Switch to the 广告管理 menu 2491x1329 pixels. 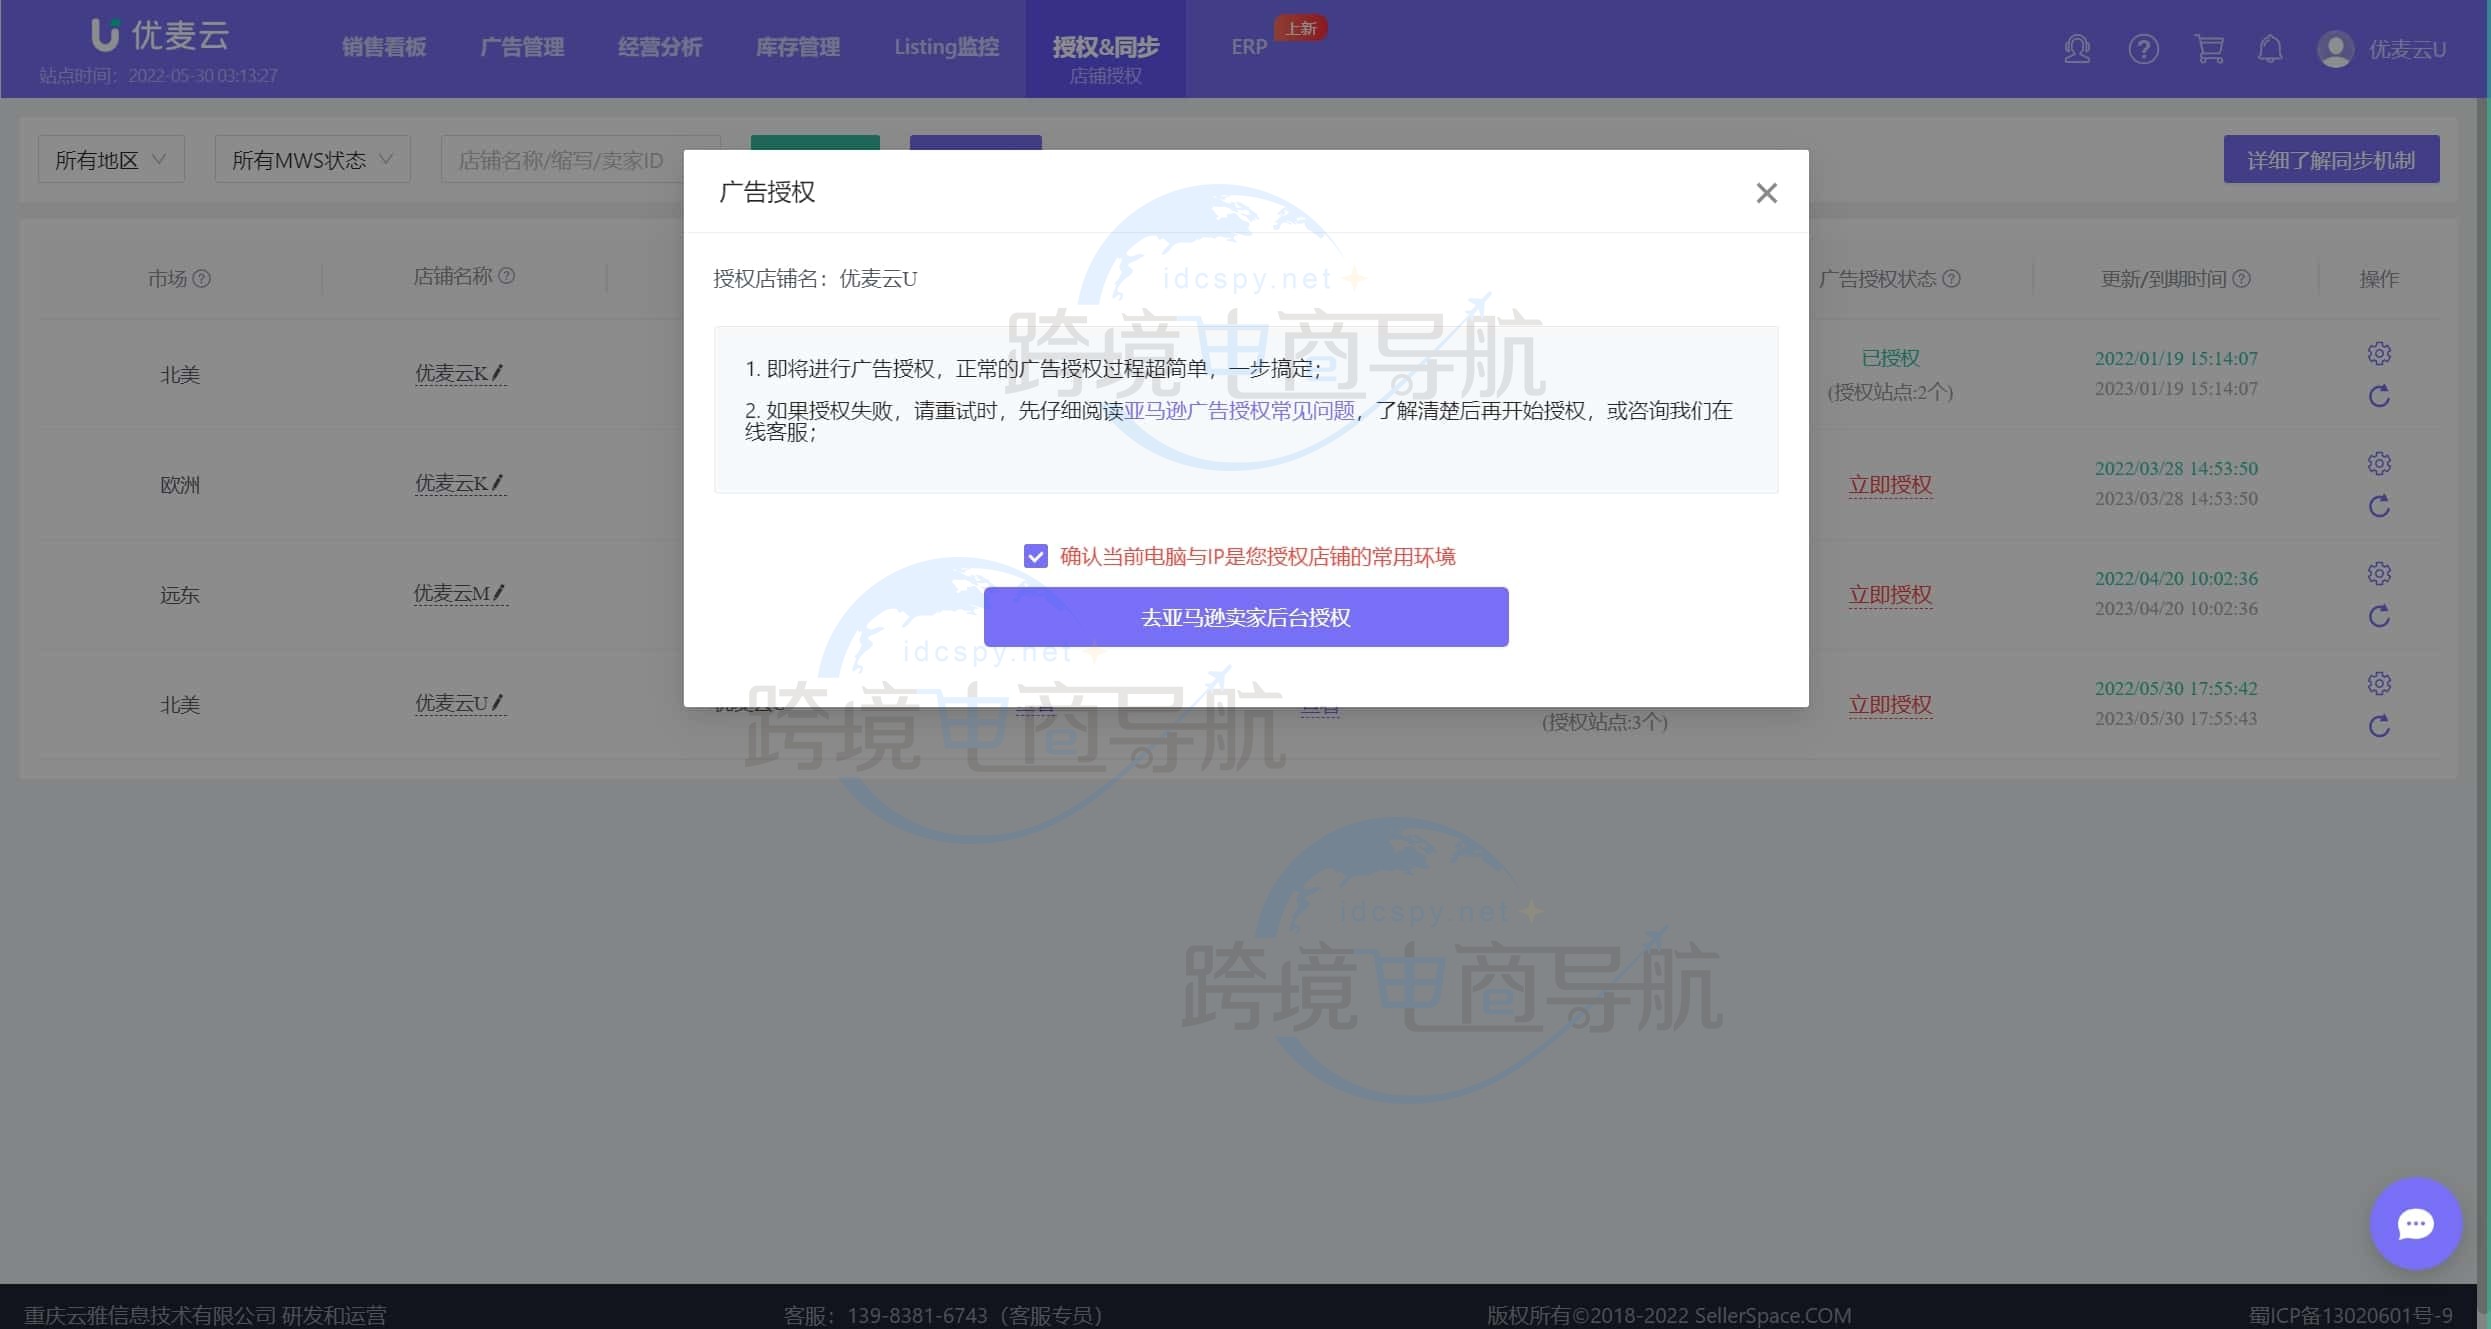522,47
